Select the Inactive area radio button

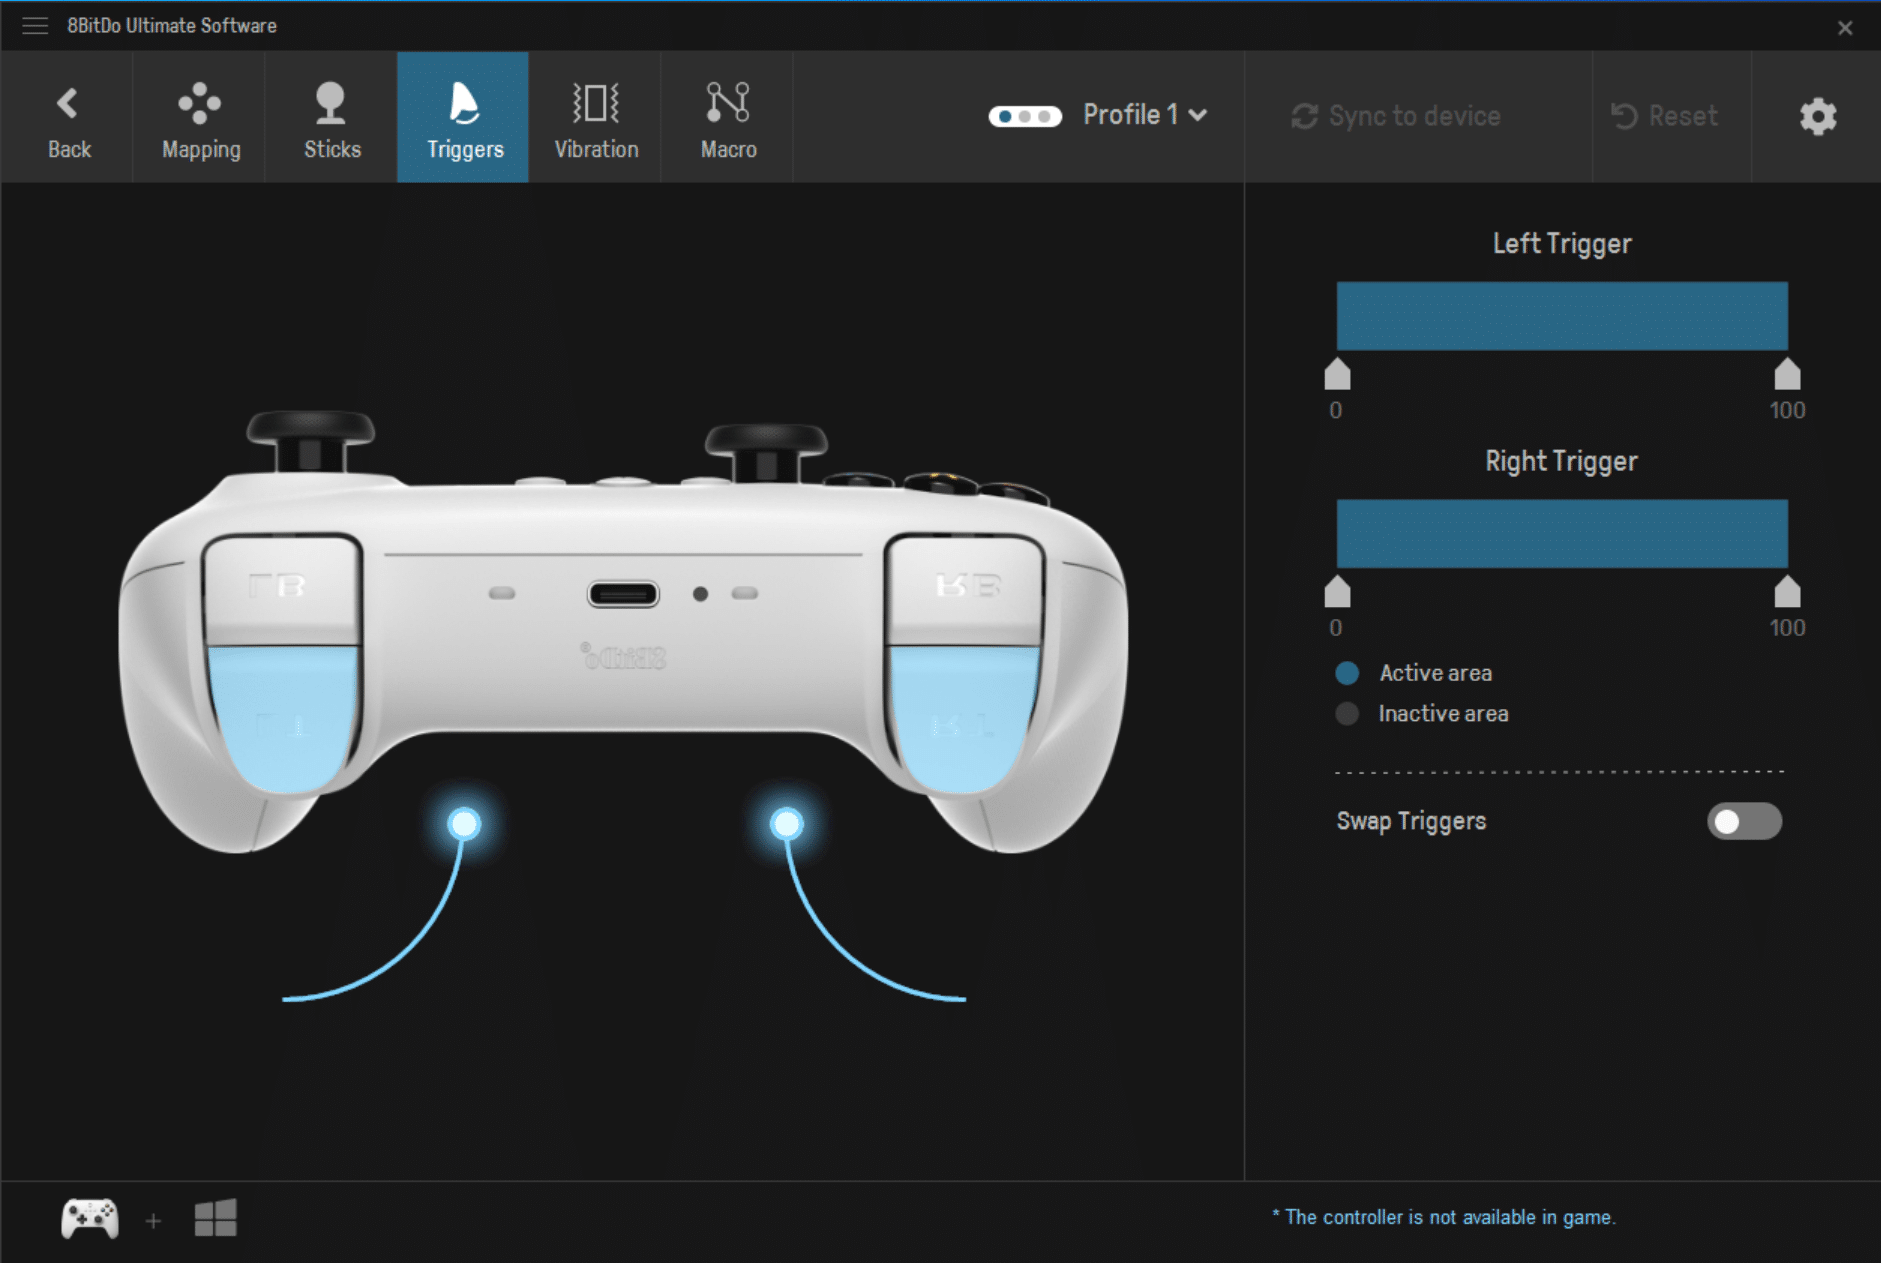pyautogui.click(x=1348, y=713)
